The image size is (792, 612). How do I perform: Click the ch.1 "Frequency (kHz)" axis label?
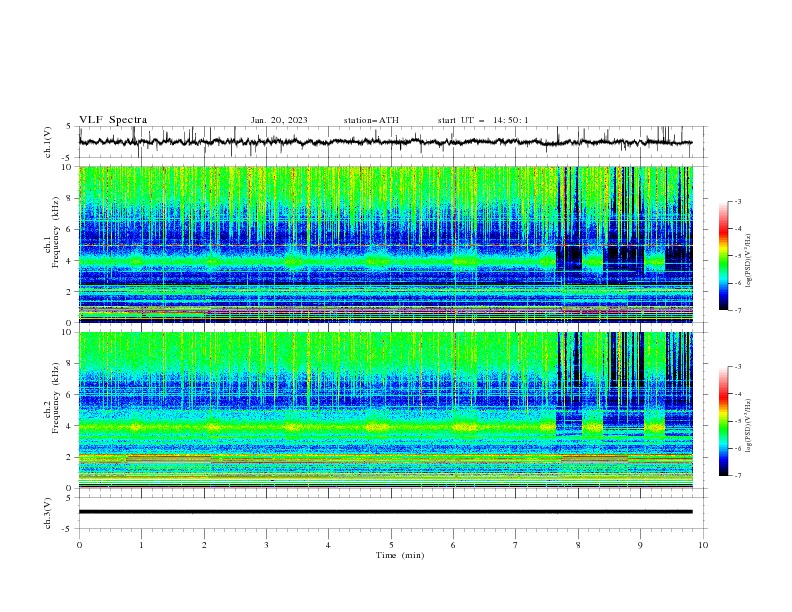point(56,233)
